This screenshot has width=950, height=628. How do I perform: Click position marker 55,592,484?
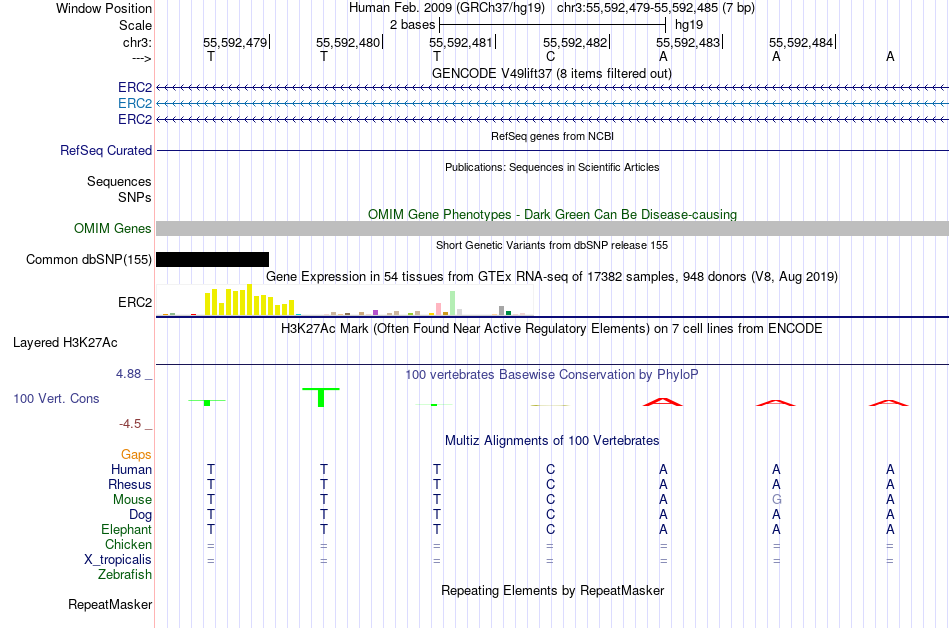pos(802,42)
